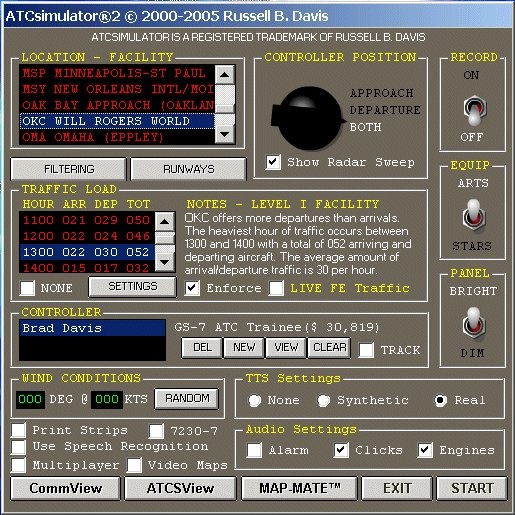Turn on the Alarm audio checkbox
Screen dimensions: 515x515
tap(254, 450)
